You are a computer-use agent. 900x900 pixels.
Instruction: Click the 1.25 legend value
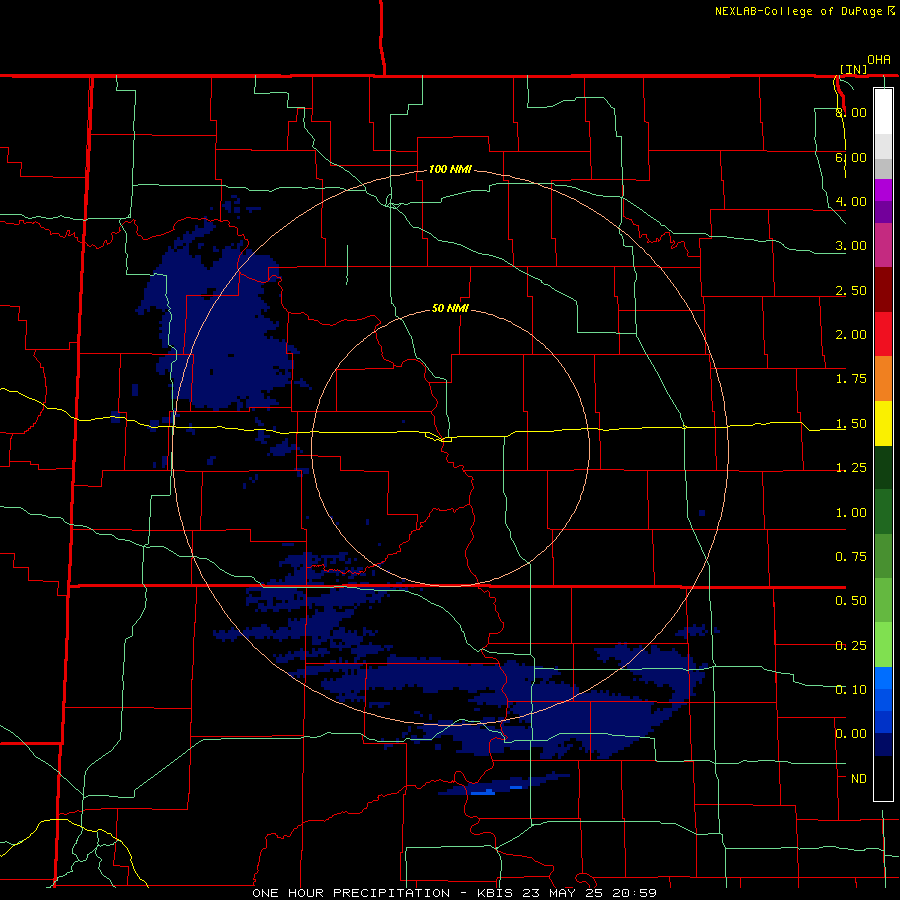(x=851, y=468)
